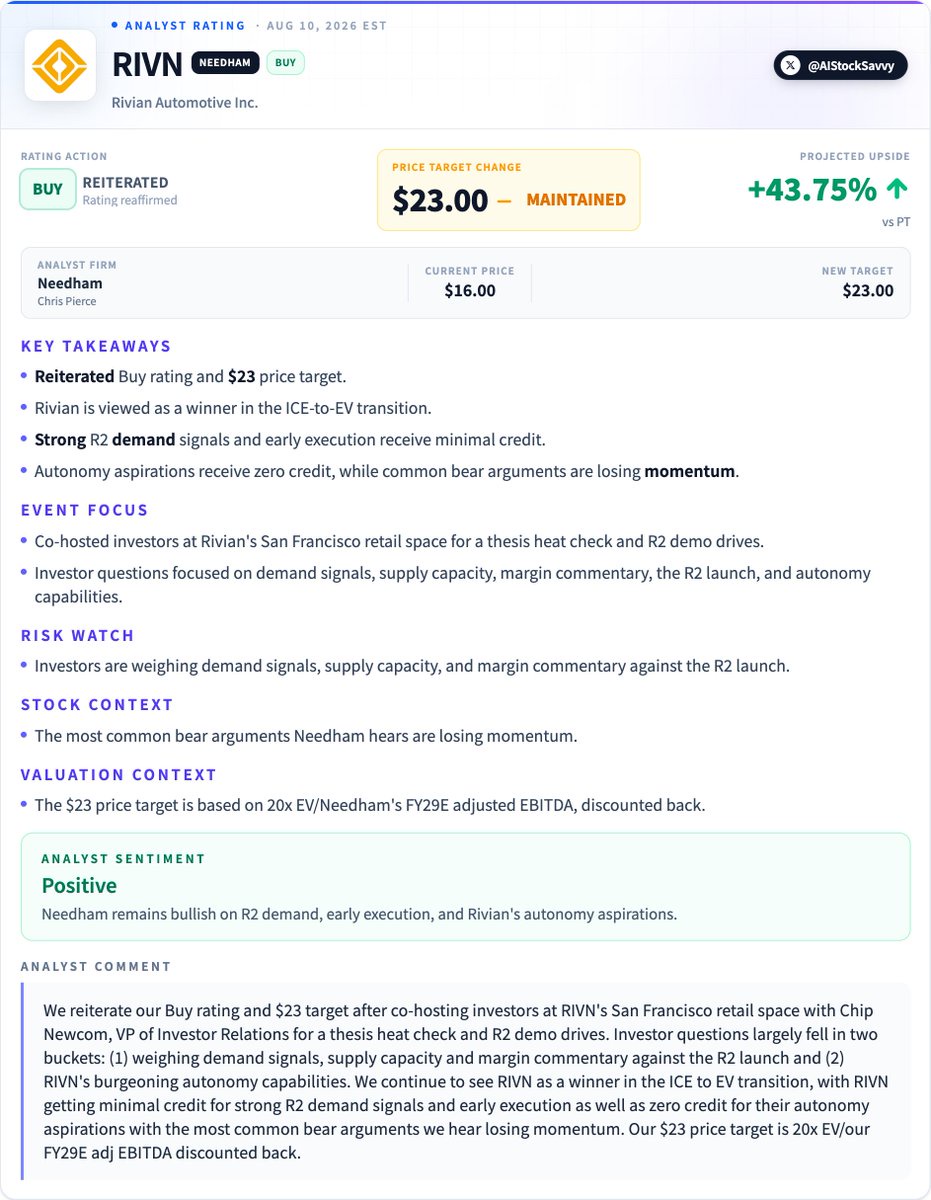Select the black NEEDHAM tag beside RIVN
This screenshot has height=1200, width=931.
click(225, 63)
